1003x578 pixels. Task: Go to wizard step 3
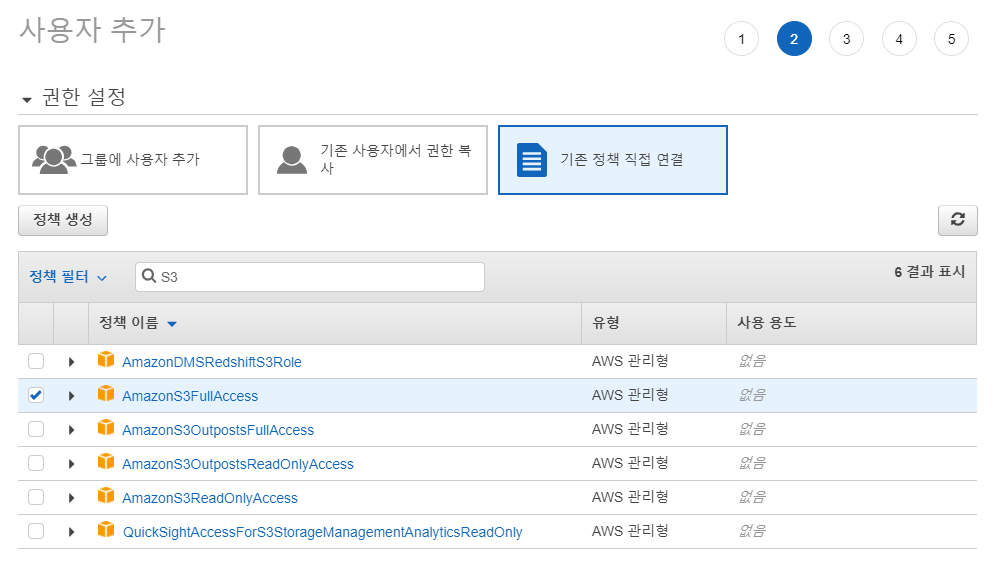846,39
